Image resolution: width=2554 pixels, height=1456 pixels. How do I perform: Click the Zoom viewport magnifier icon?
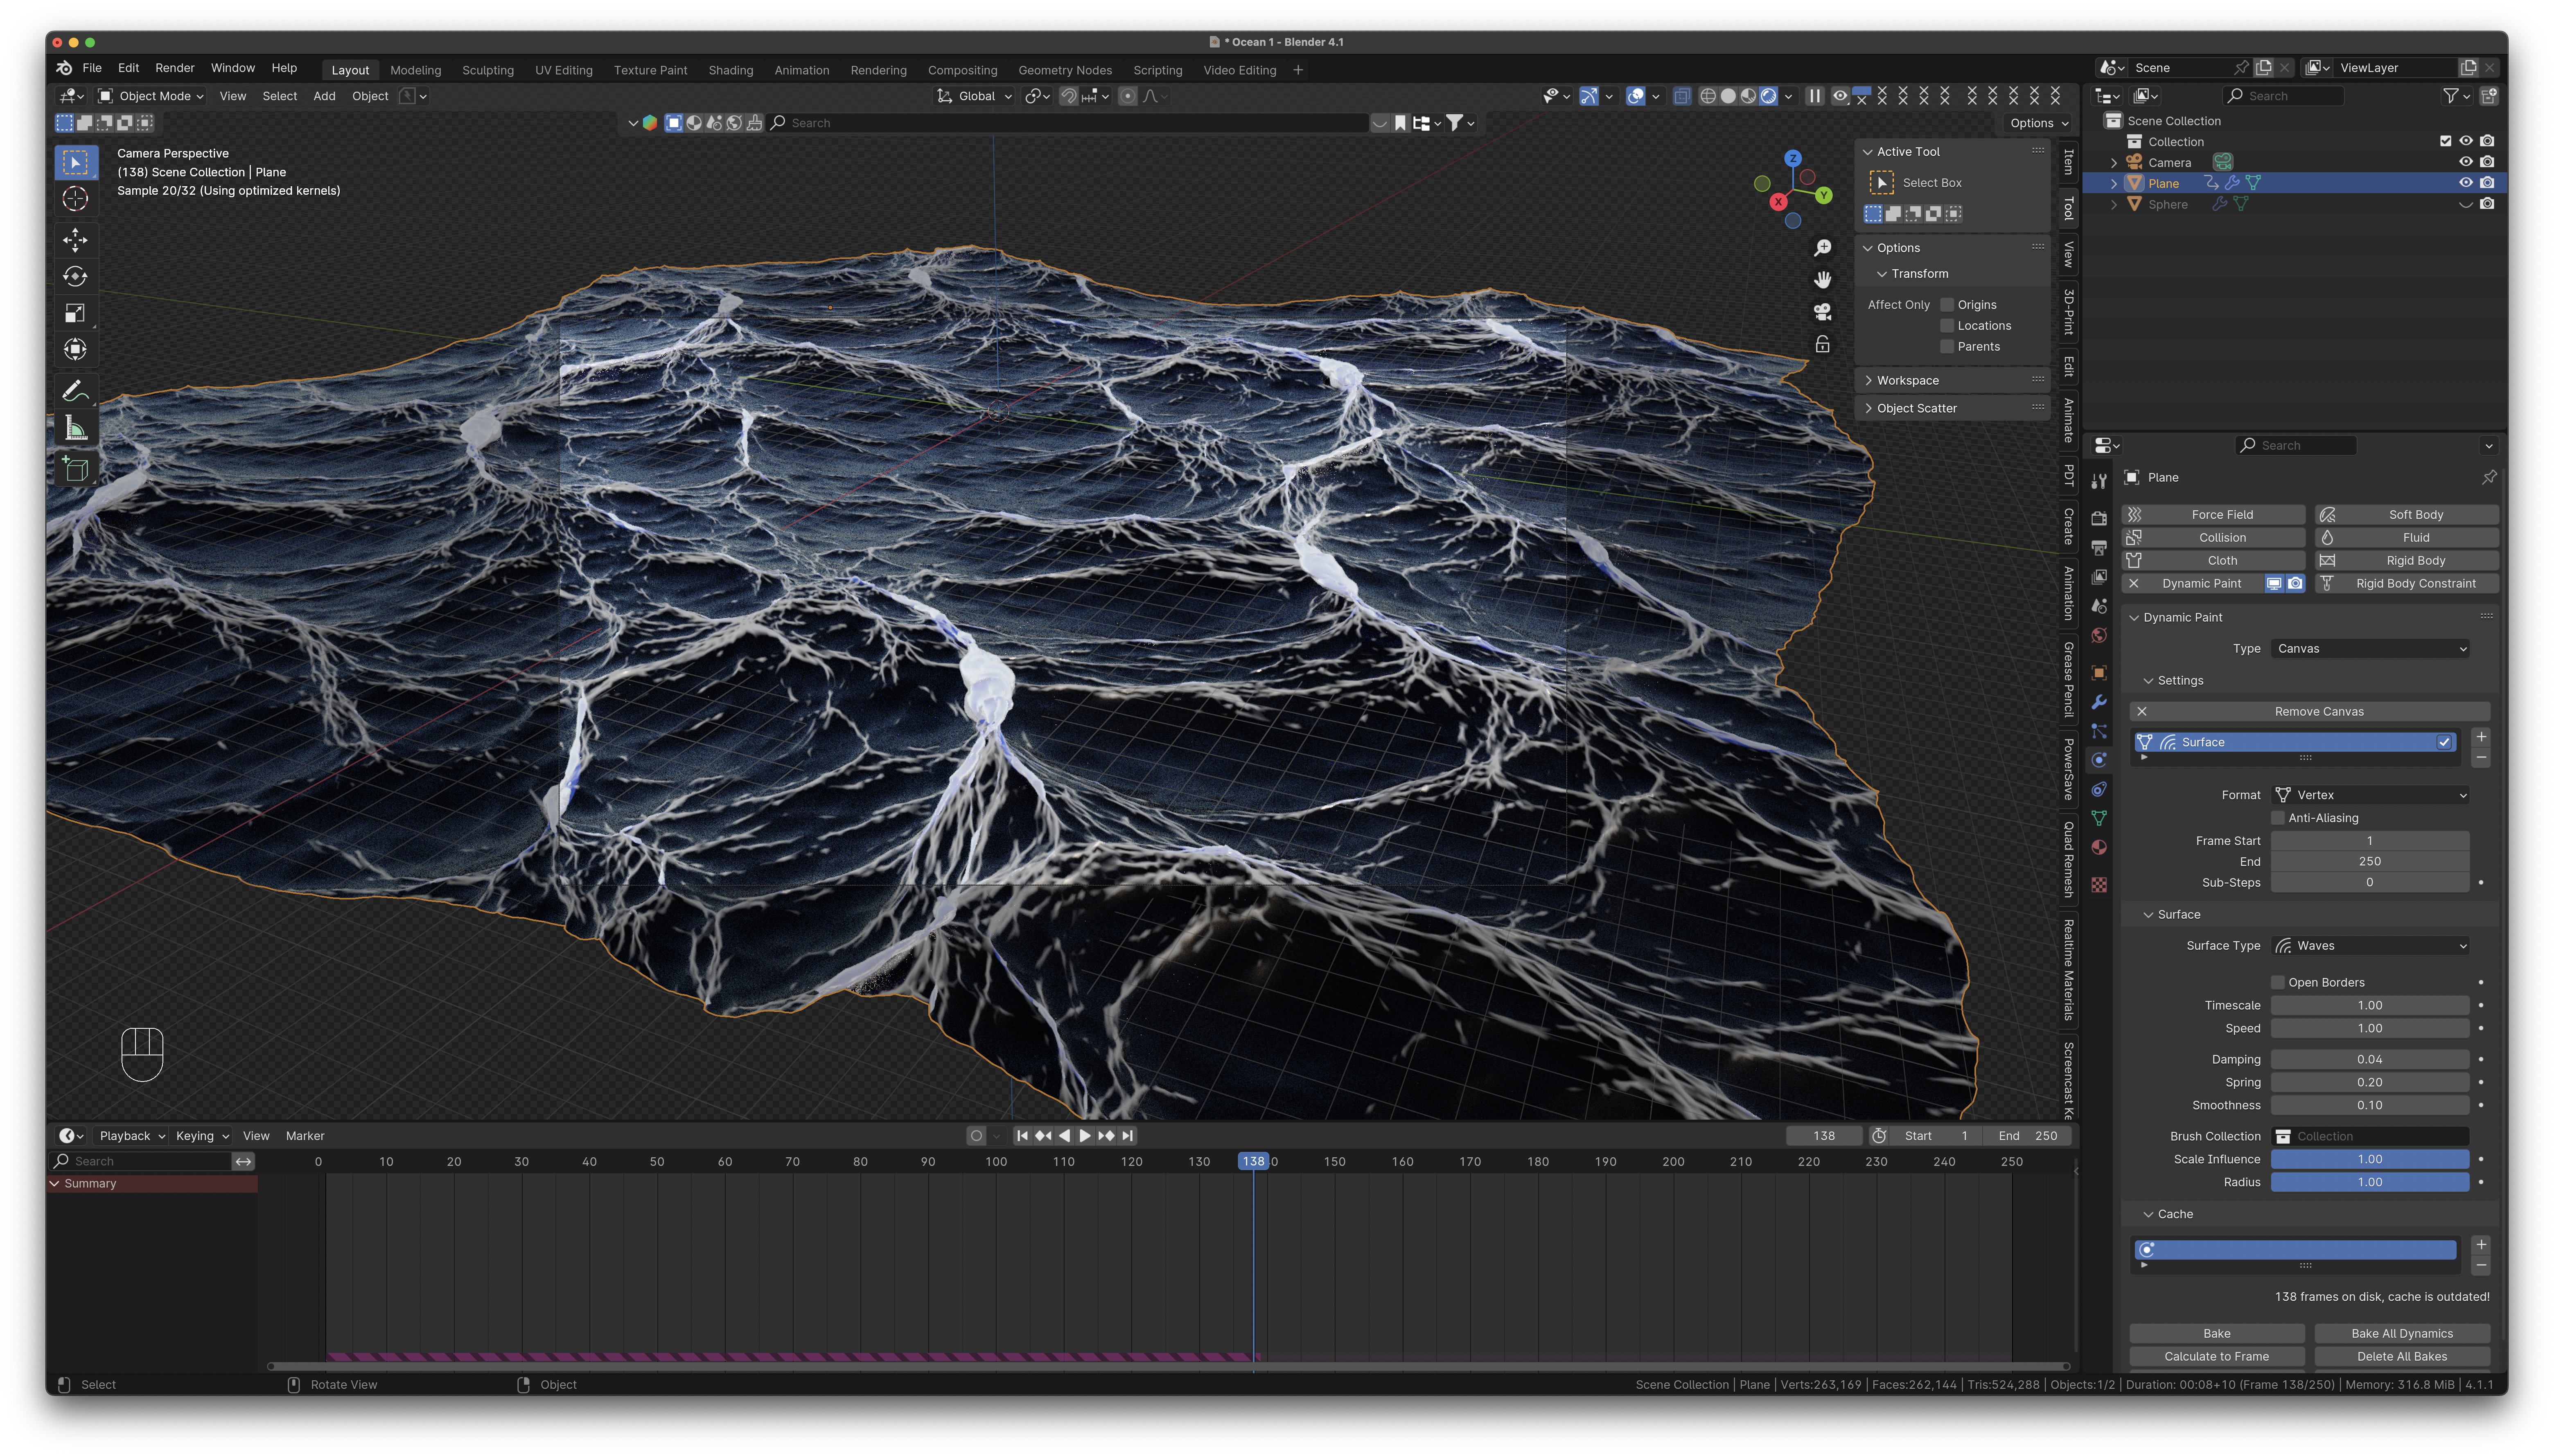pos(1823,248)
